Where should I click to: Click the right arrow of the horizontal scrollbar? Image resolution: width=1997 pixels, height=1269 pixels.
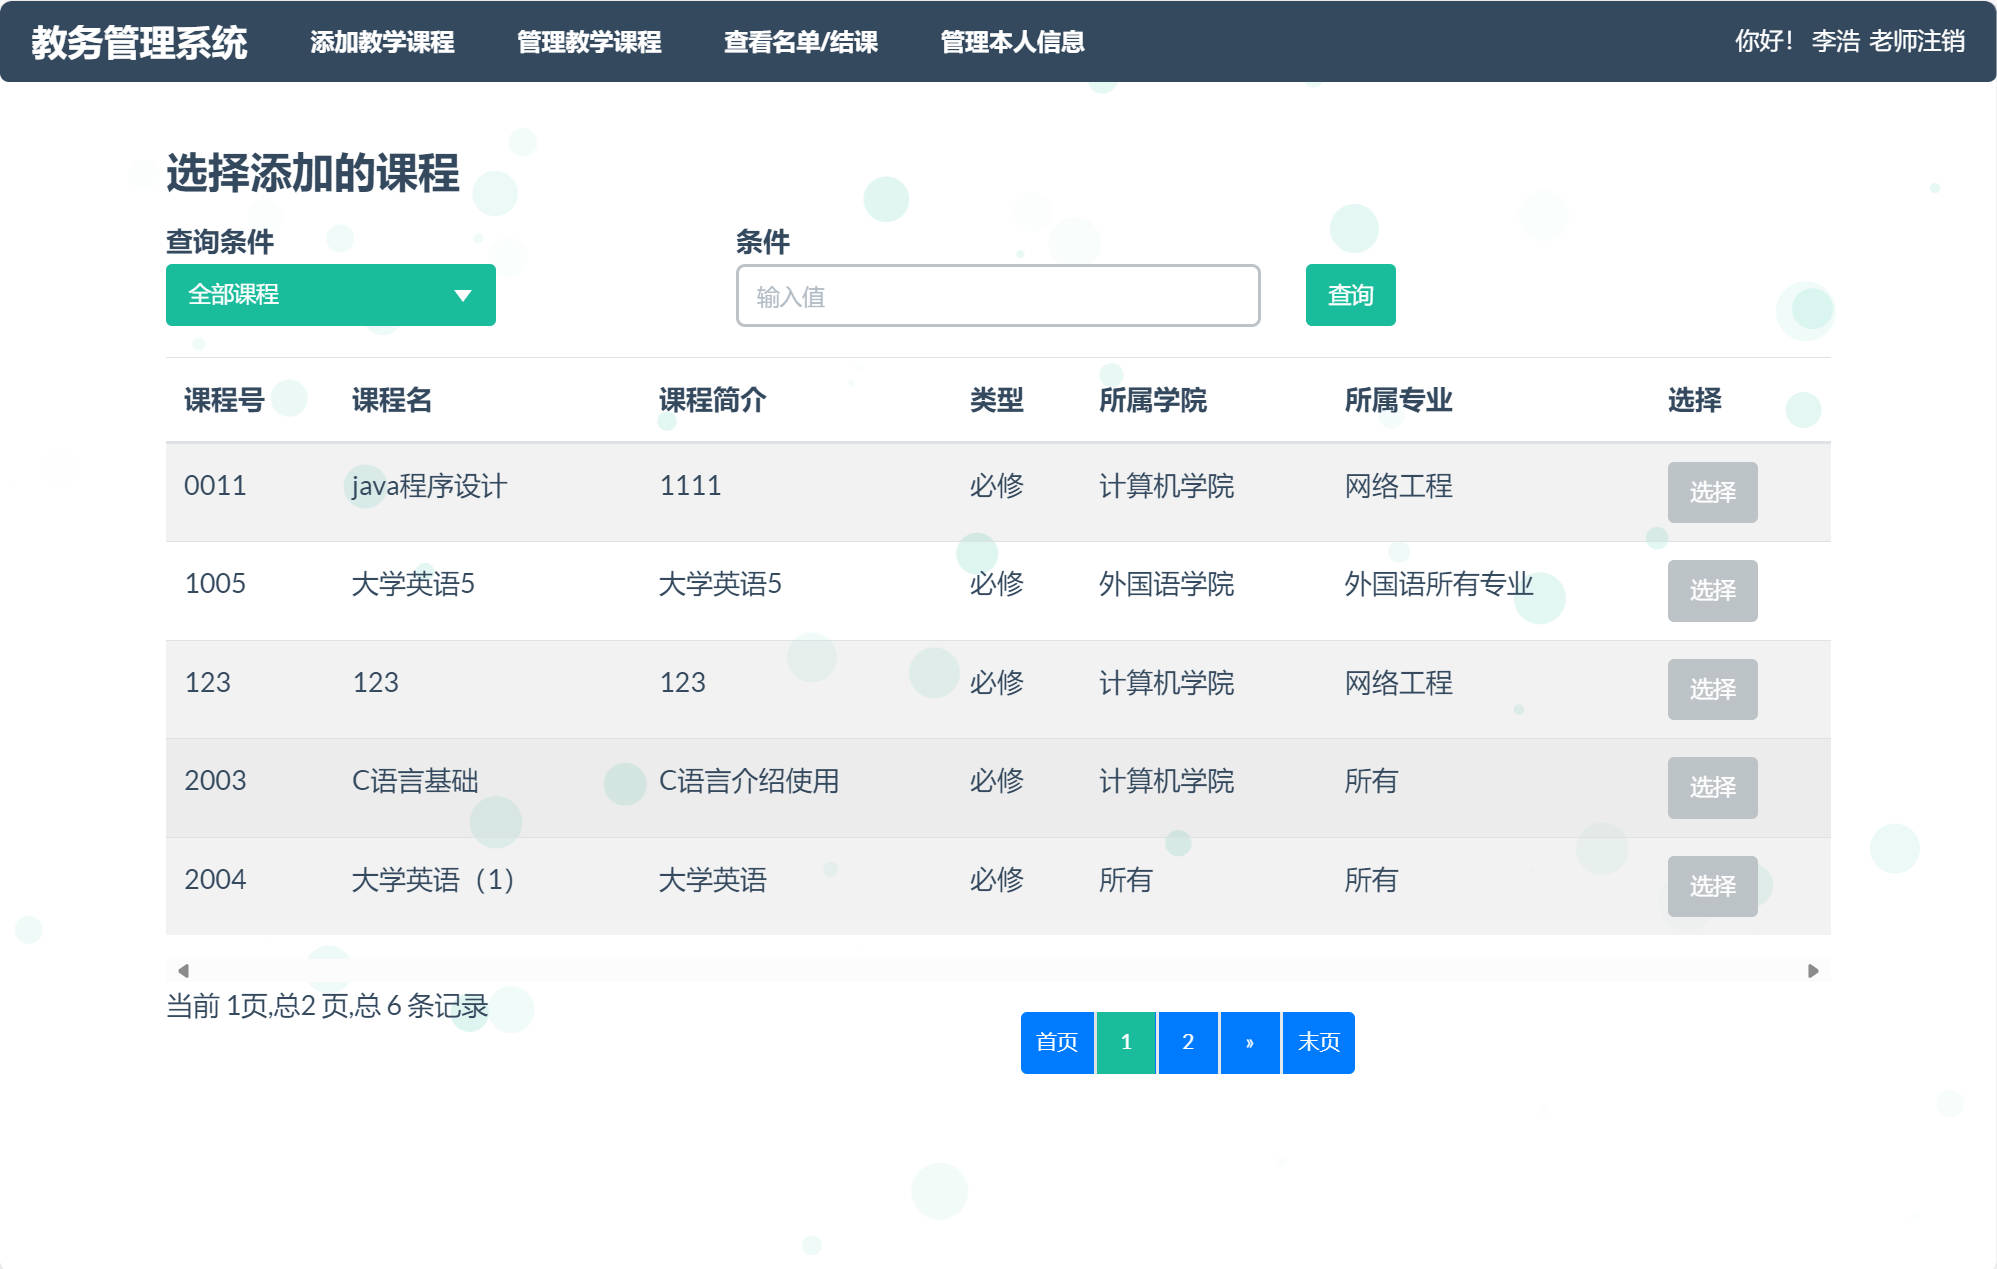[x=1812, y=968]
